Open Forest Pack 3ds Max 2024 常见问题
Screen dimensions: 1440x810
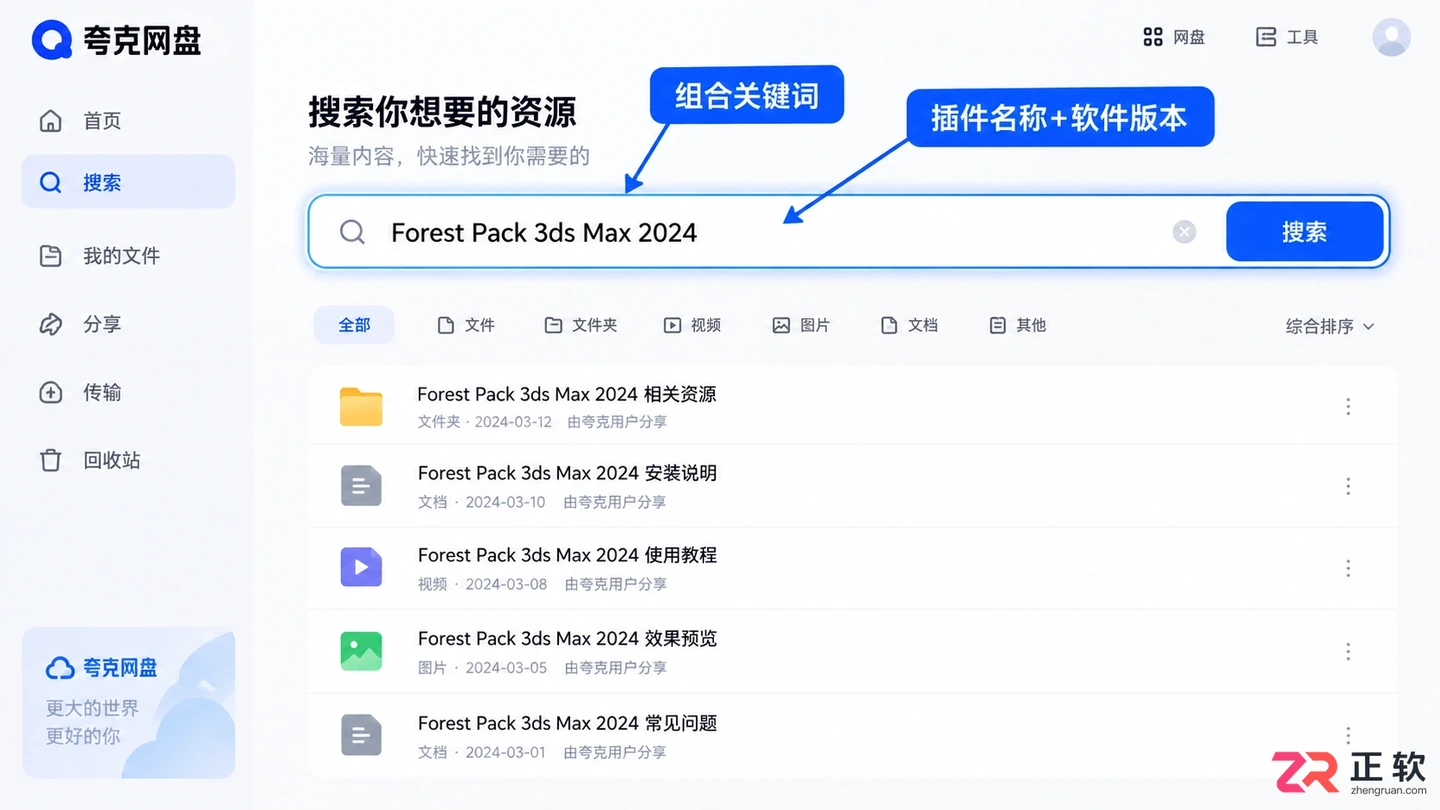pyautogui.click(x=567, y=723)
